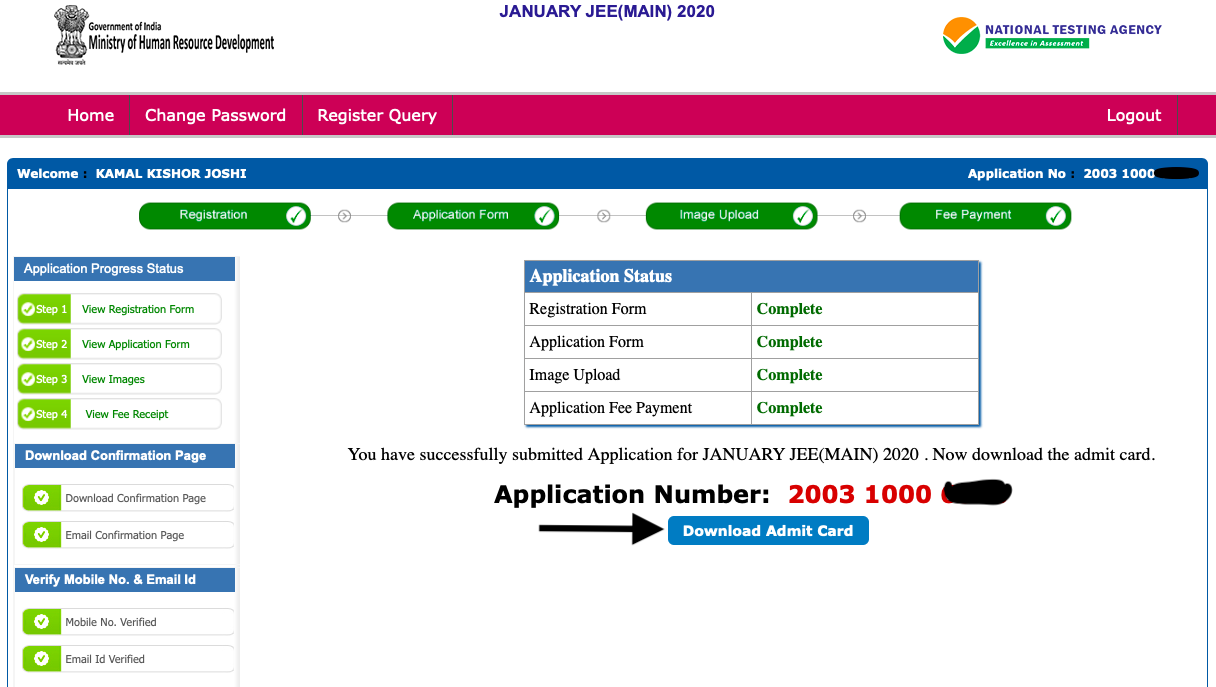Click checkmark icon beside Email Confirmation Page
1216x687 pixels.
coord(42,535)
